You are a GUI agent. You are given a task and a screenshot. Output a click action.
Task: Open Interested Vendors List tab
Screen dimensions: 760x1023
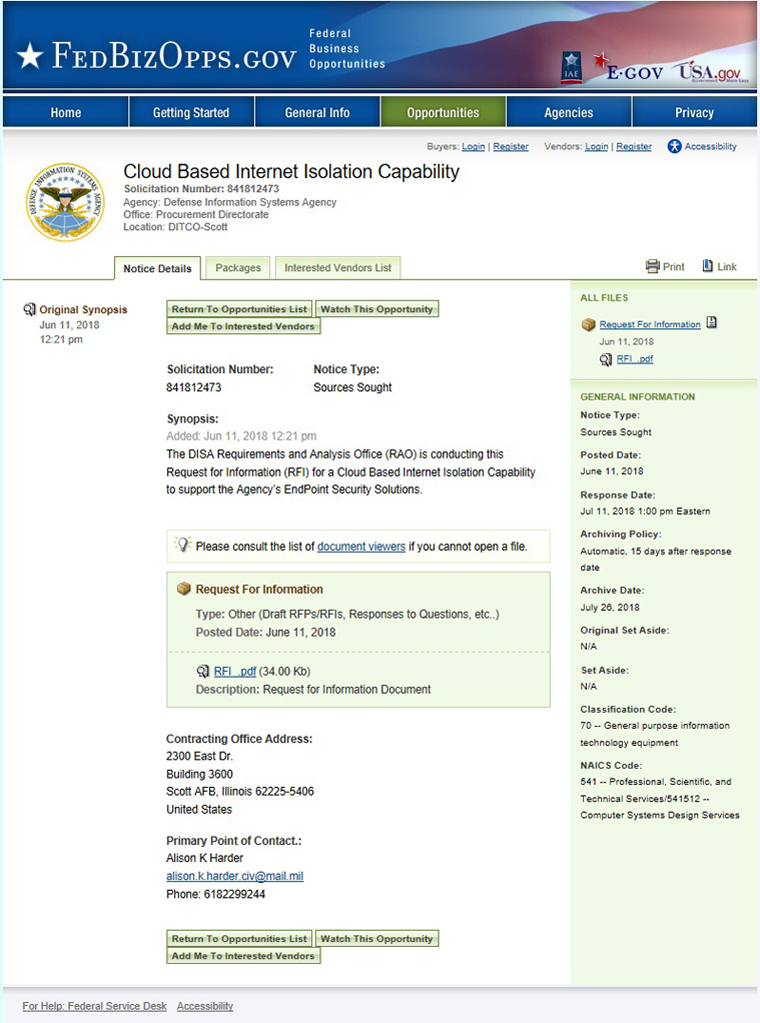(338, 267)
